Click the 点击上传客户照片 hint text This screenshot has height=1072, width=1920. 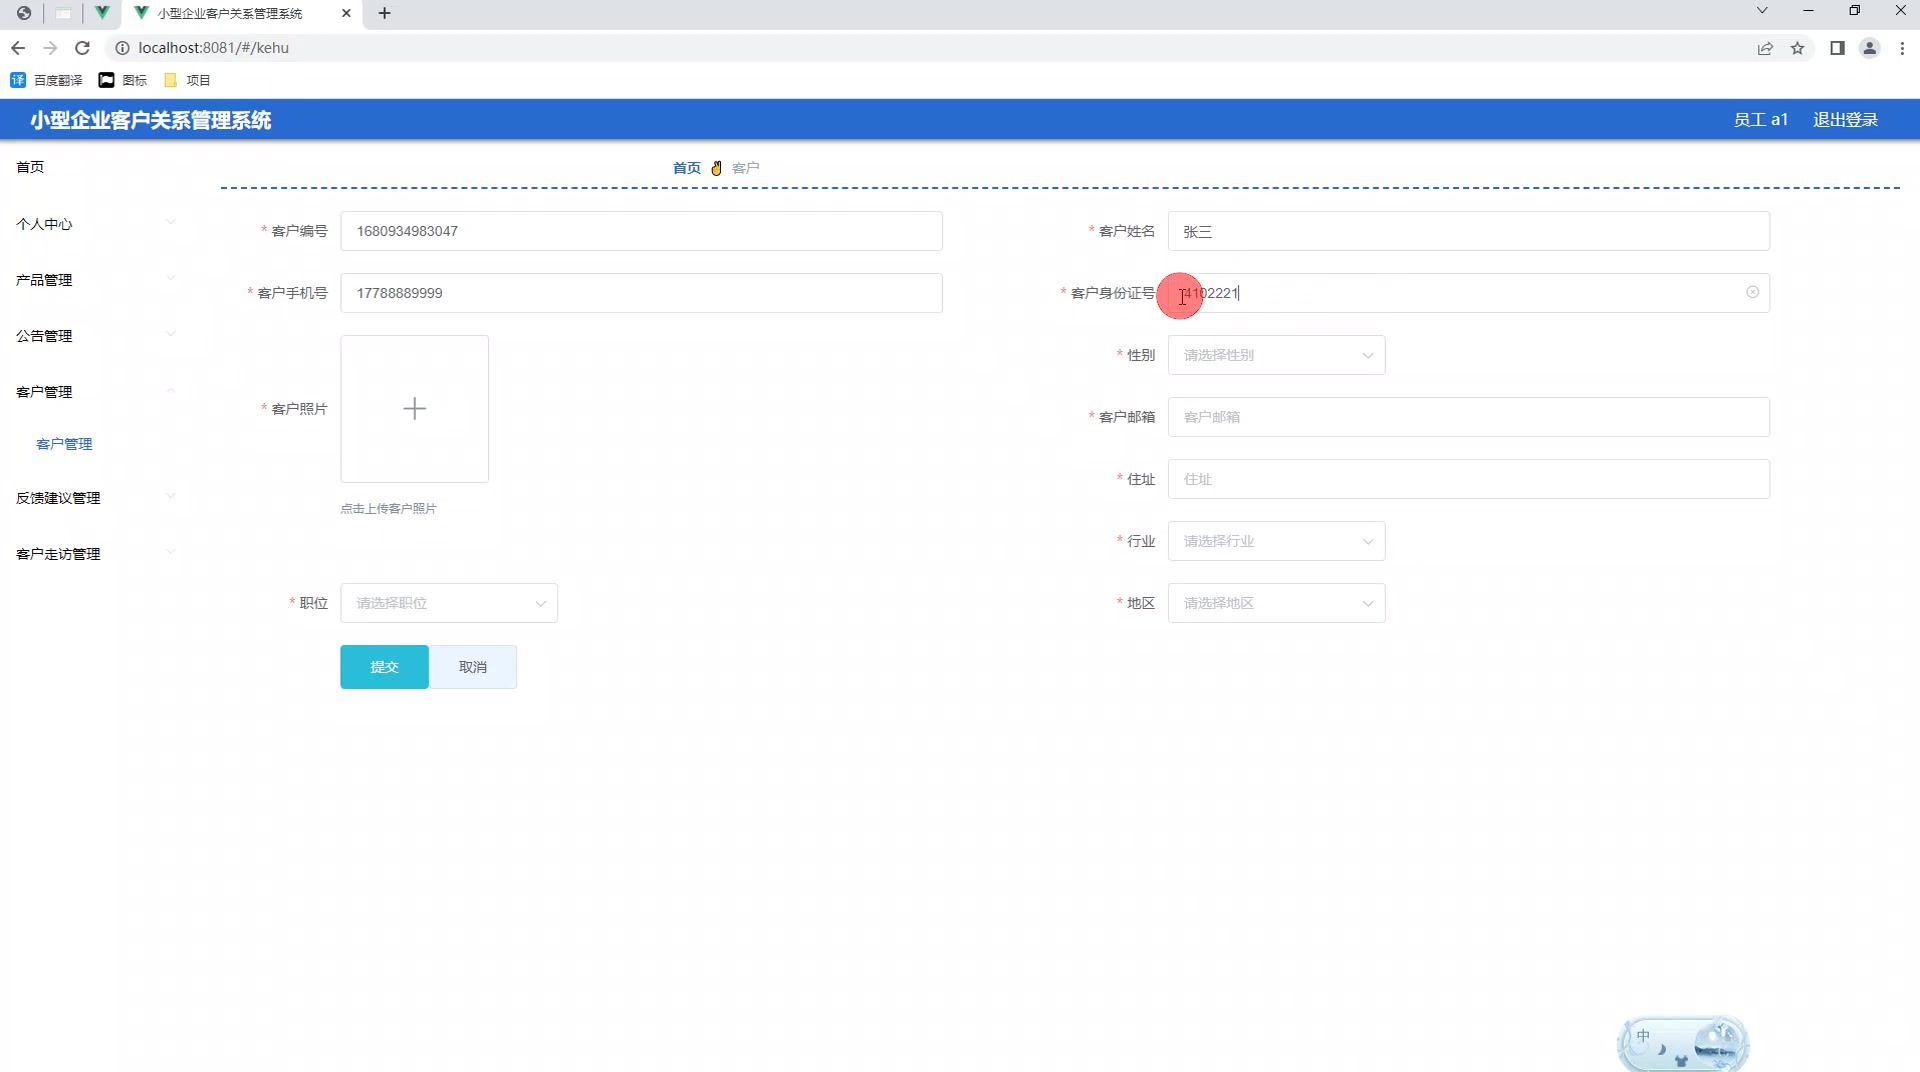coord(388,509)
